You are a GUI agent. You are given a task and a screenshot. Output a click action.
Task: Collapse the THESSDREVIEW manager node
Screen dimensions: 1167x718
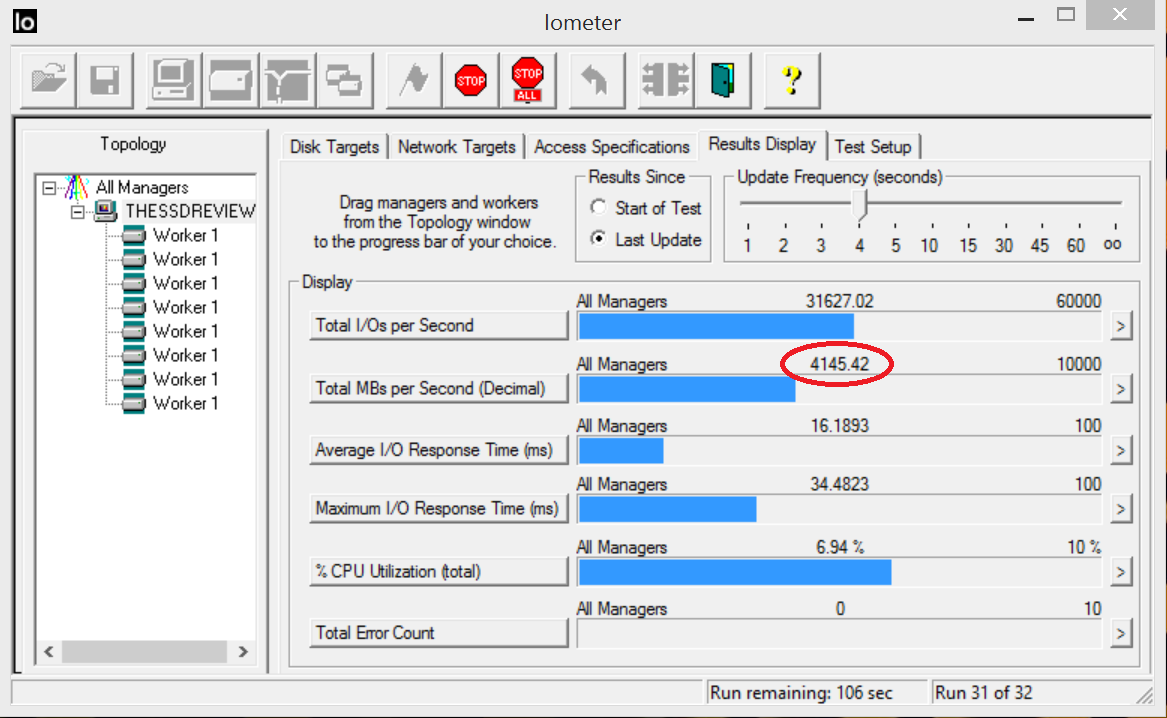click(x=78, y=211)
